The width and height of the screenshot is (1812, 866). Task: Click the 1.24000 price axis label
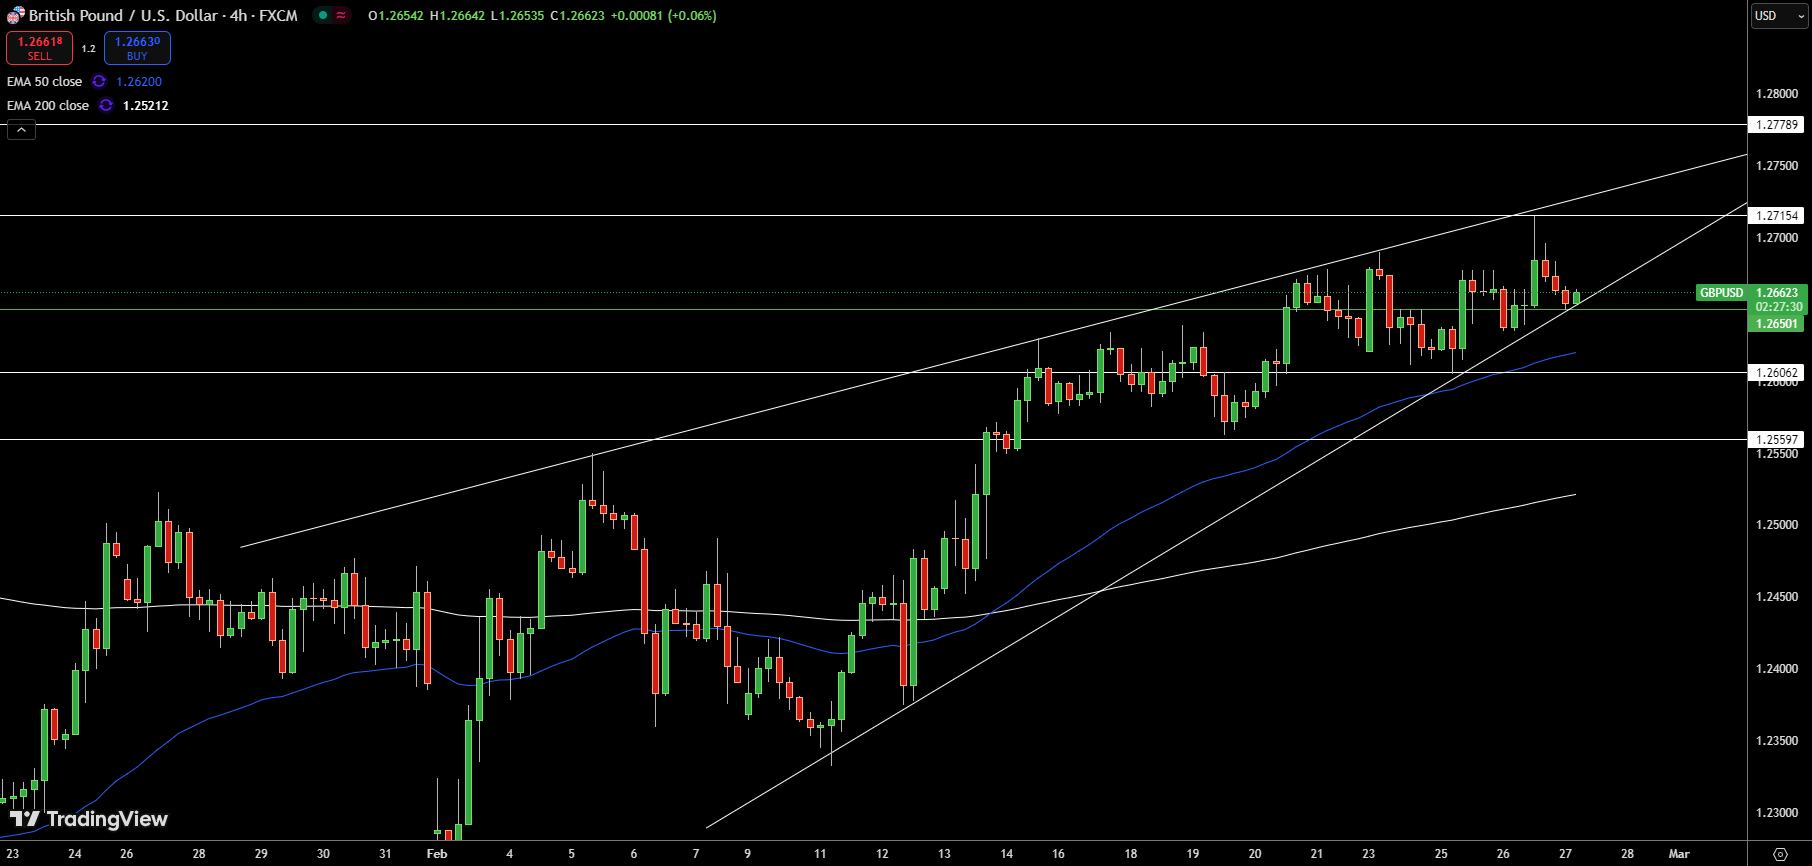pyautogui.click(x=1777, y=669)
